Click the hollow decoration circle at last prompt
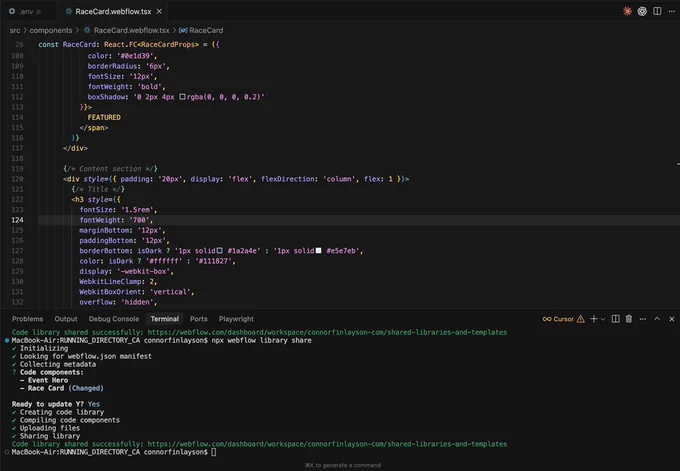The height and width of the screenshot is (471, 680). tap(7, 452)
